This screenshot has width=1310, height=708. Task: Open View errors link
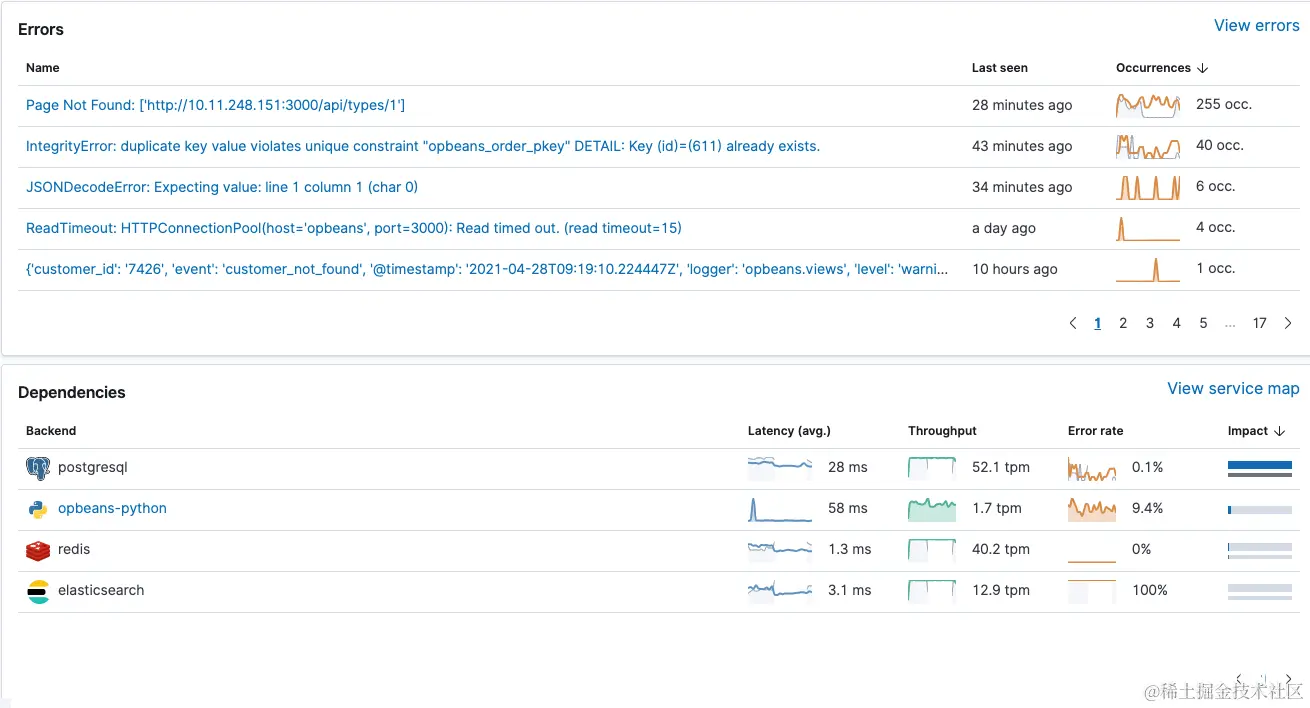[x=1256, y=26]
